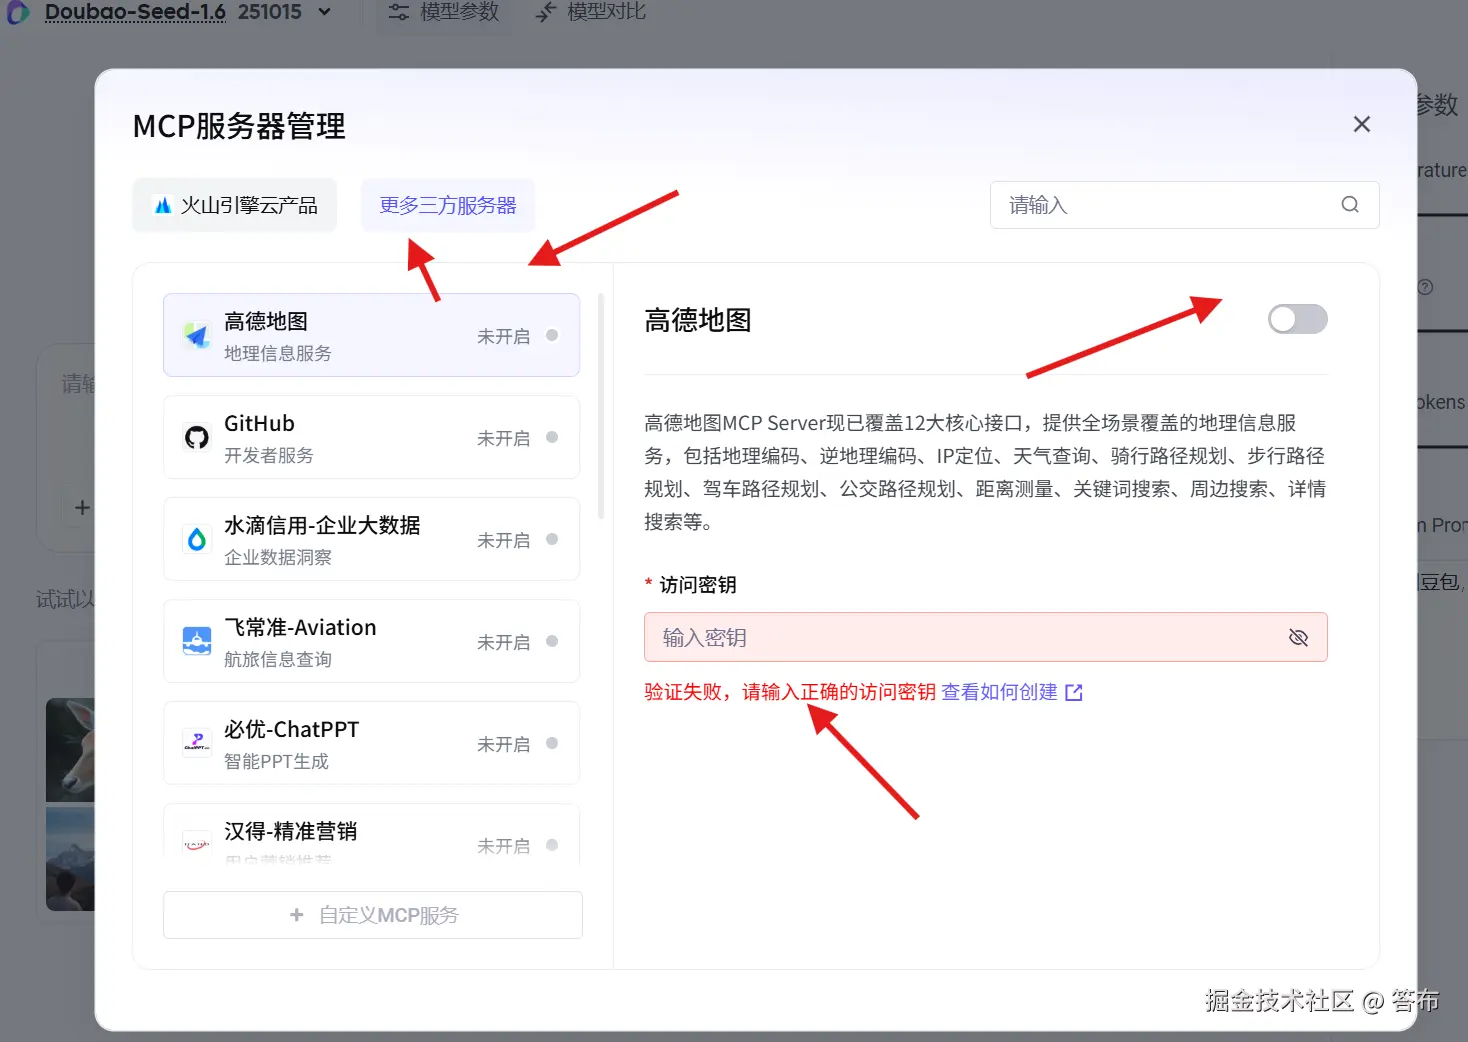
Task: Select the 必优-ChatPPT row
Action: (x=371, y=743)
